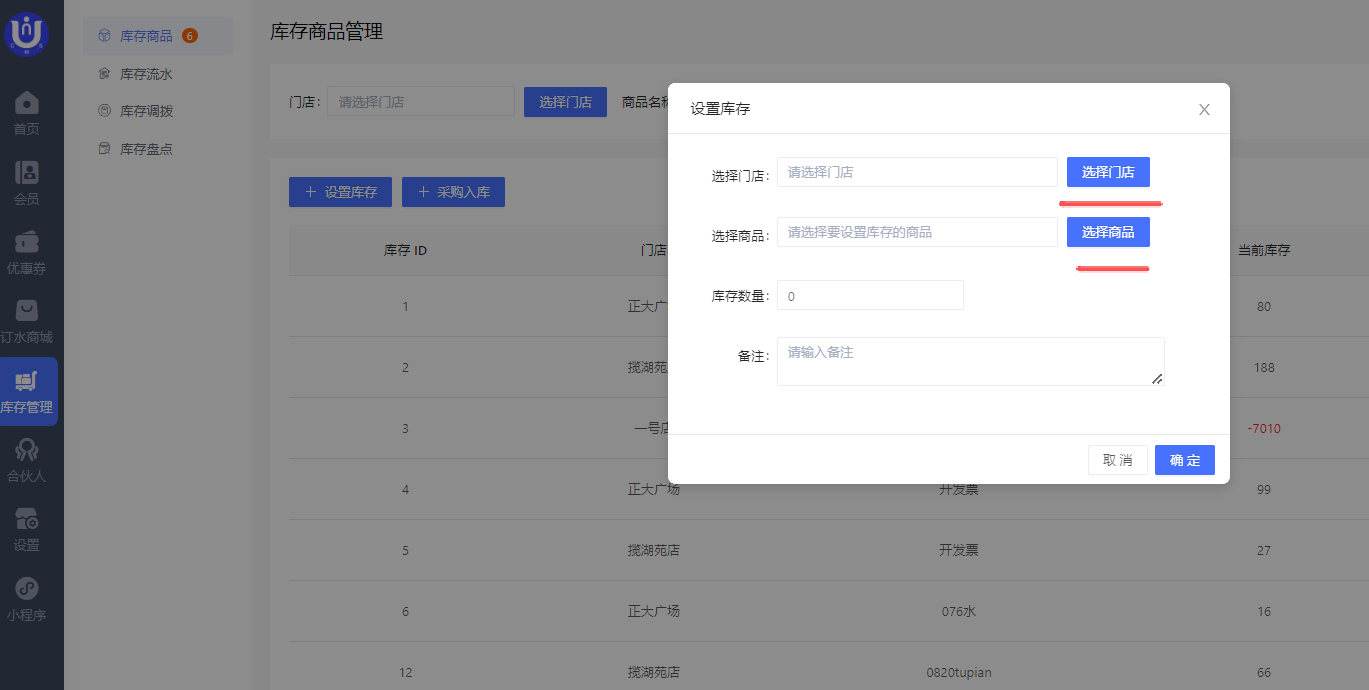This screenshot has width=1369, height=690.
Task: Click the 选择商品 text input in dialog
Action: 916,232
